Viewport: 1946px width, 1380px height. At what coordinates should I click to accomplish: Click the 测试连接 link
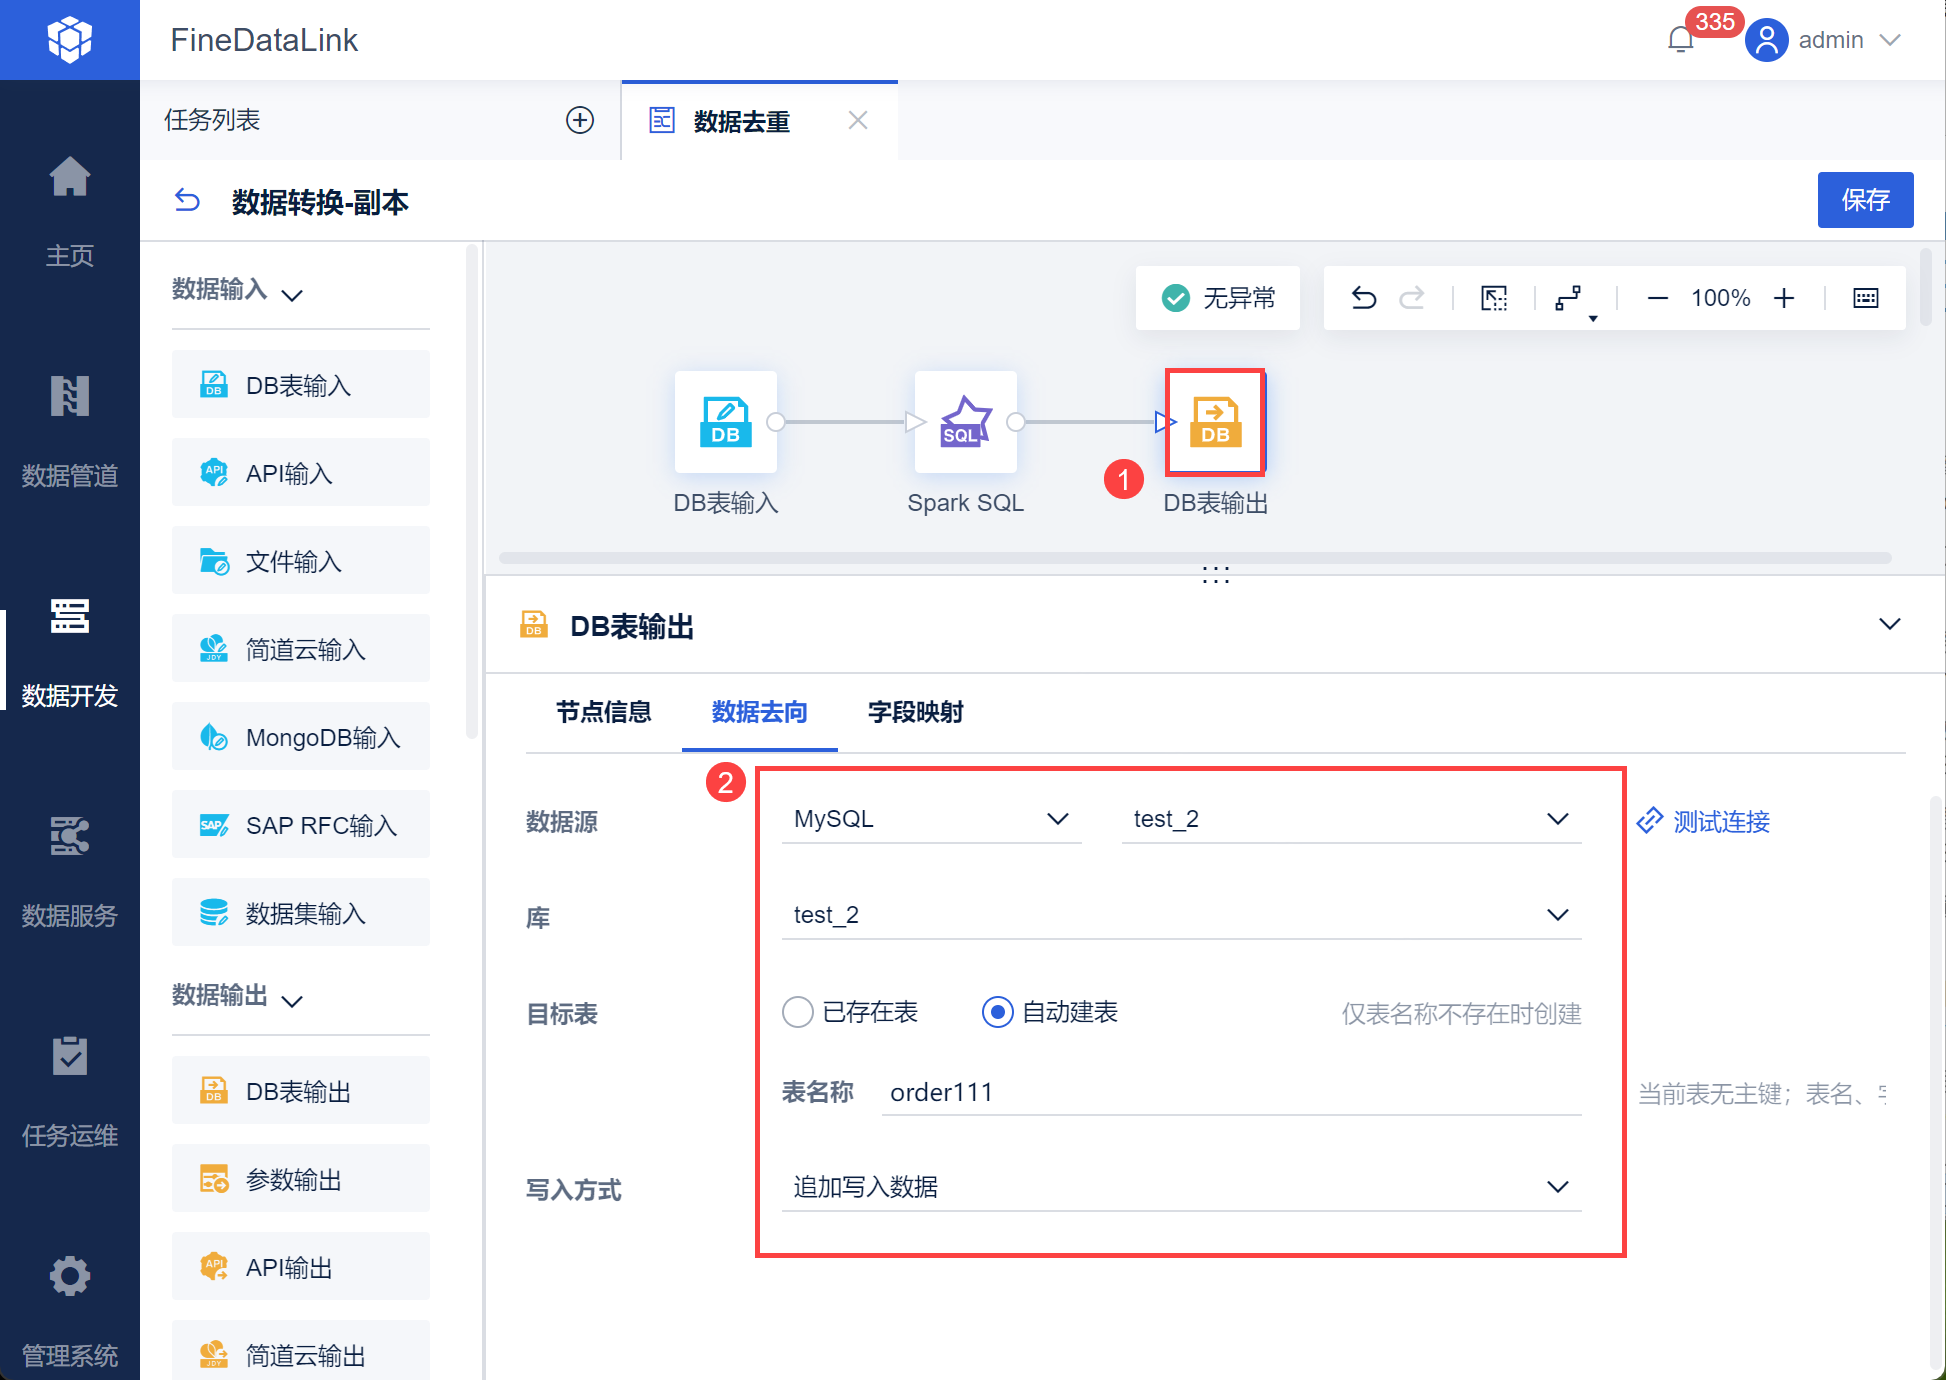(1704, 822)
